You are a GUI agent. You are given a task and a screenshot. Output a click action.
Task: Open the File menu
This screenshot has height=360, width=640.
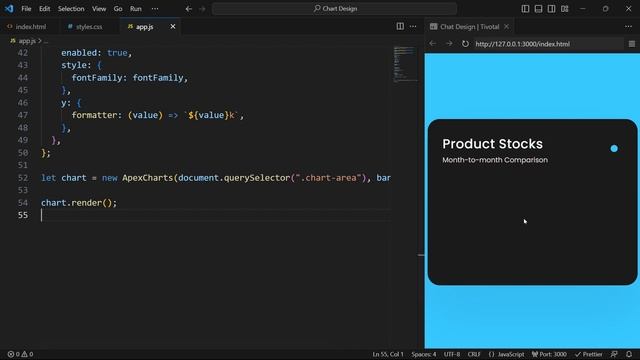[26, 9]
